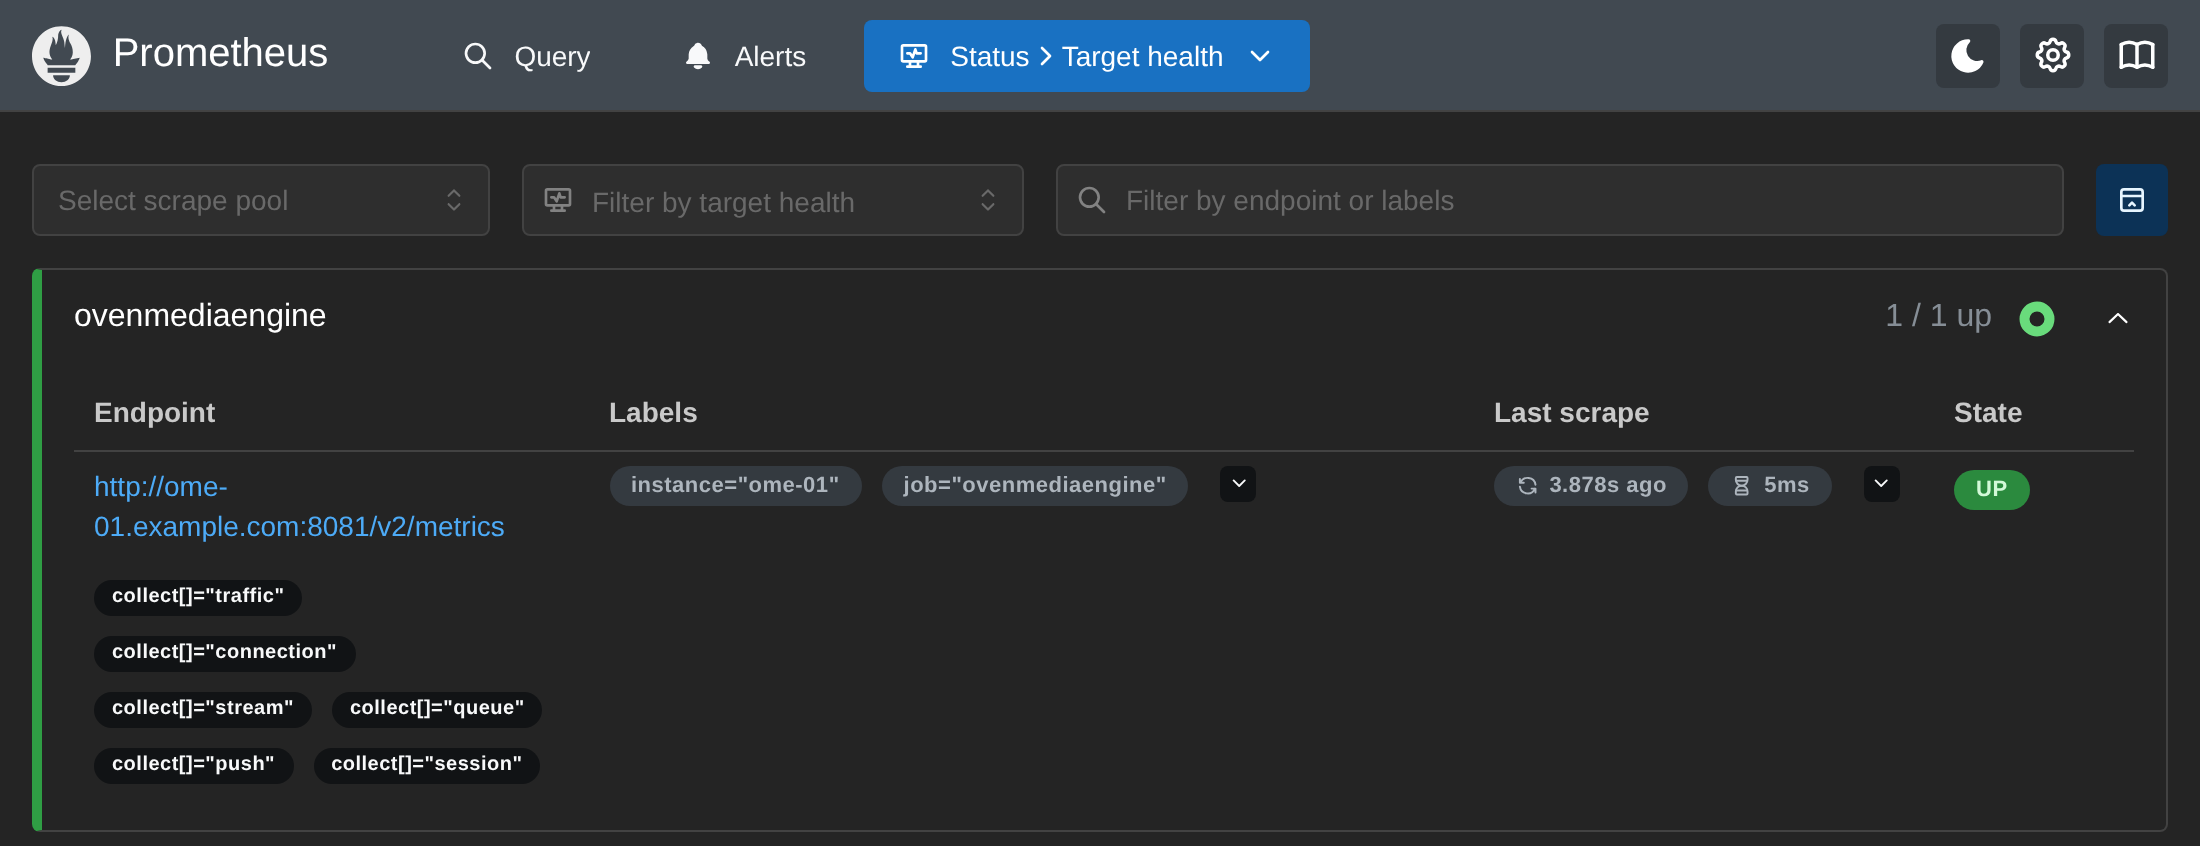Click the green health ring indicator
The height and width of the screenshot is (846, 2200).
2036,319
